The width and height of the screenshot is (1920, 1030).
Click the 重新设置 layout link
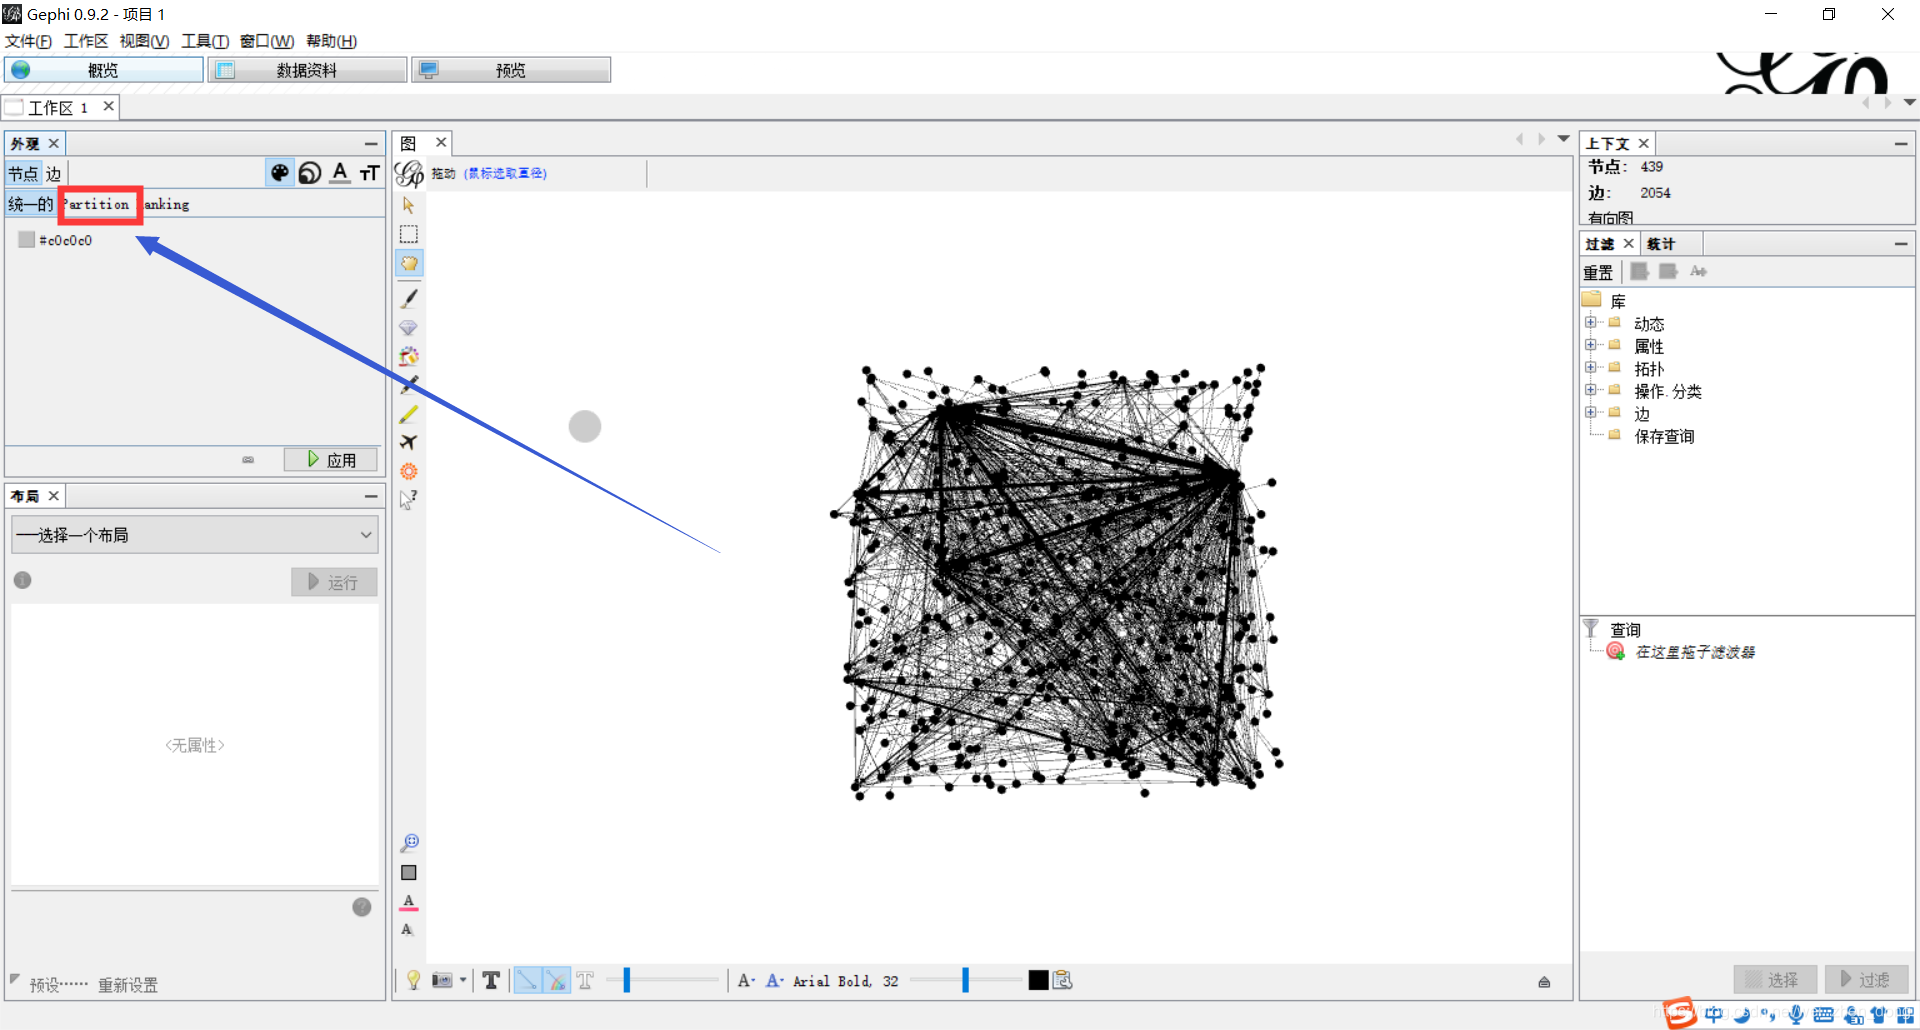tap(128, 985)
